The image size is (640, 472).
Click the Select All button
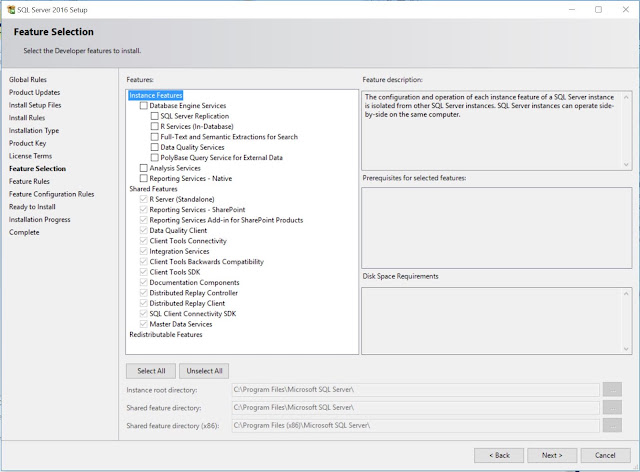151,371
